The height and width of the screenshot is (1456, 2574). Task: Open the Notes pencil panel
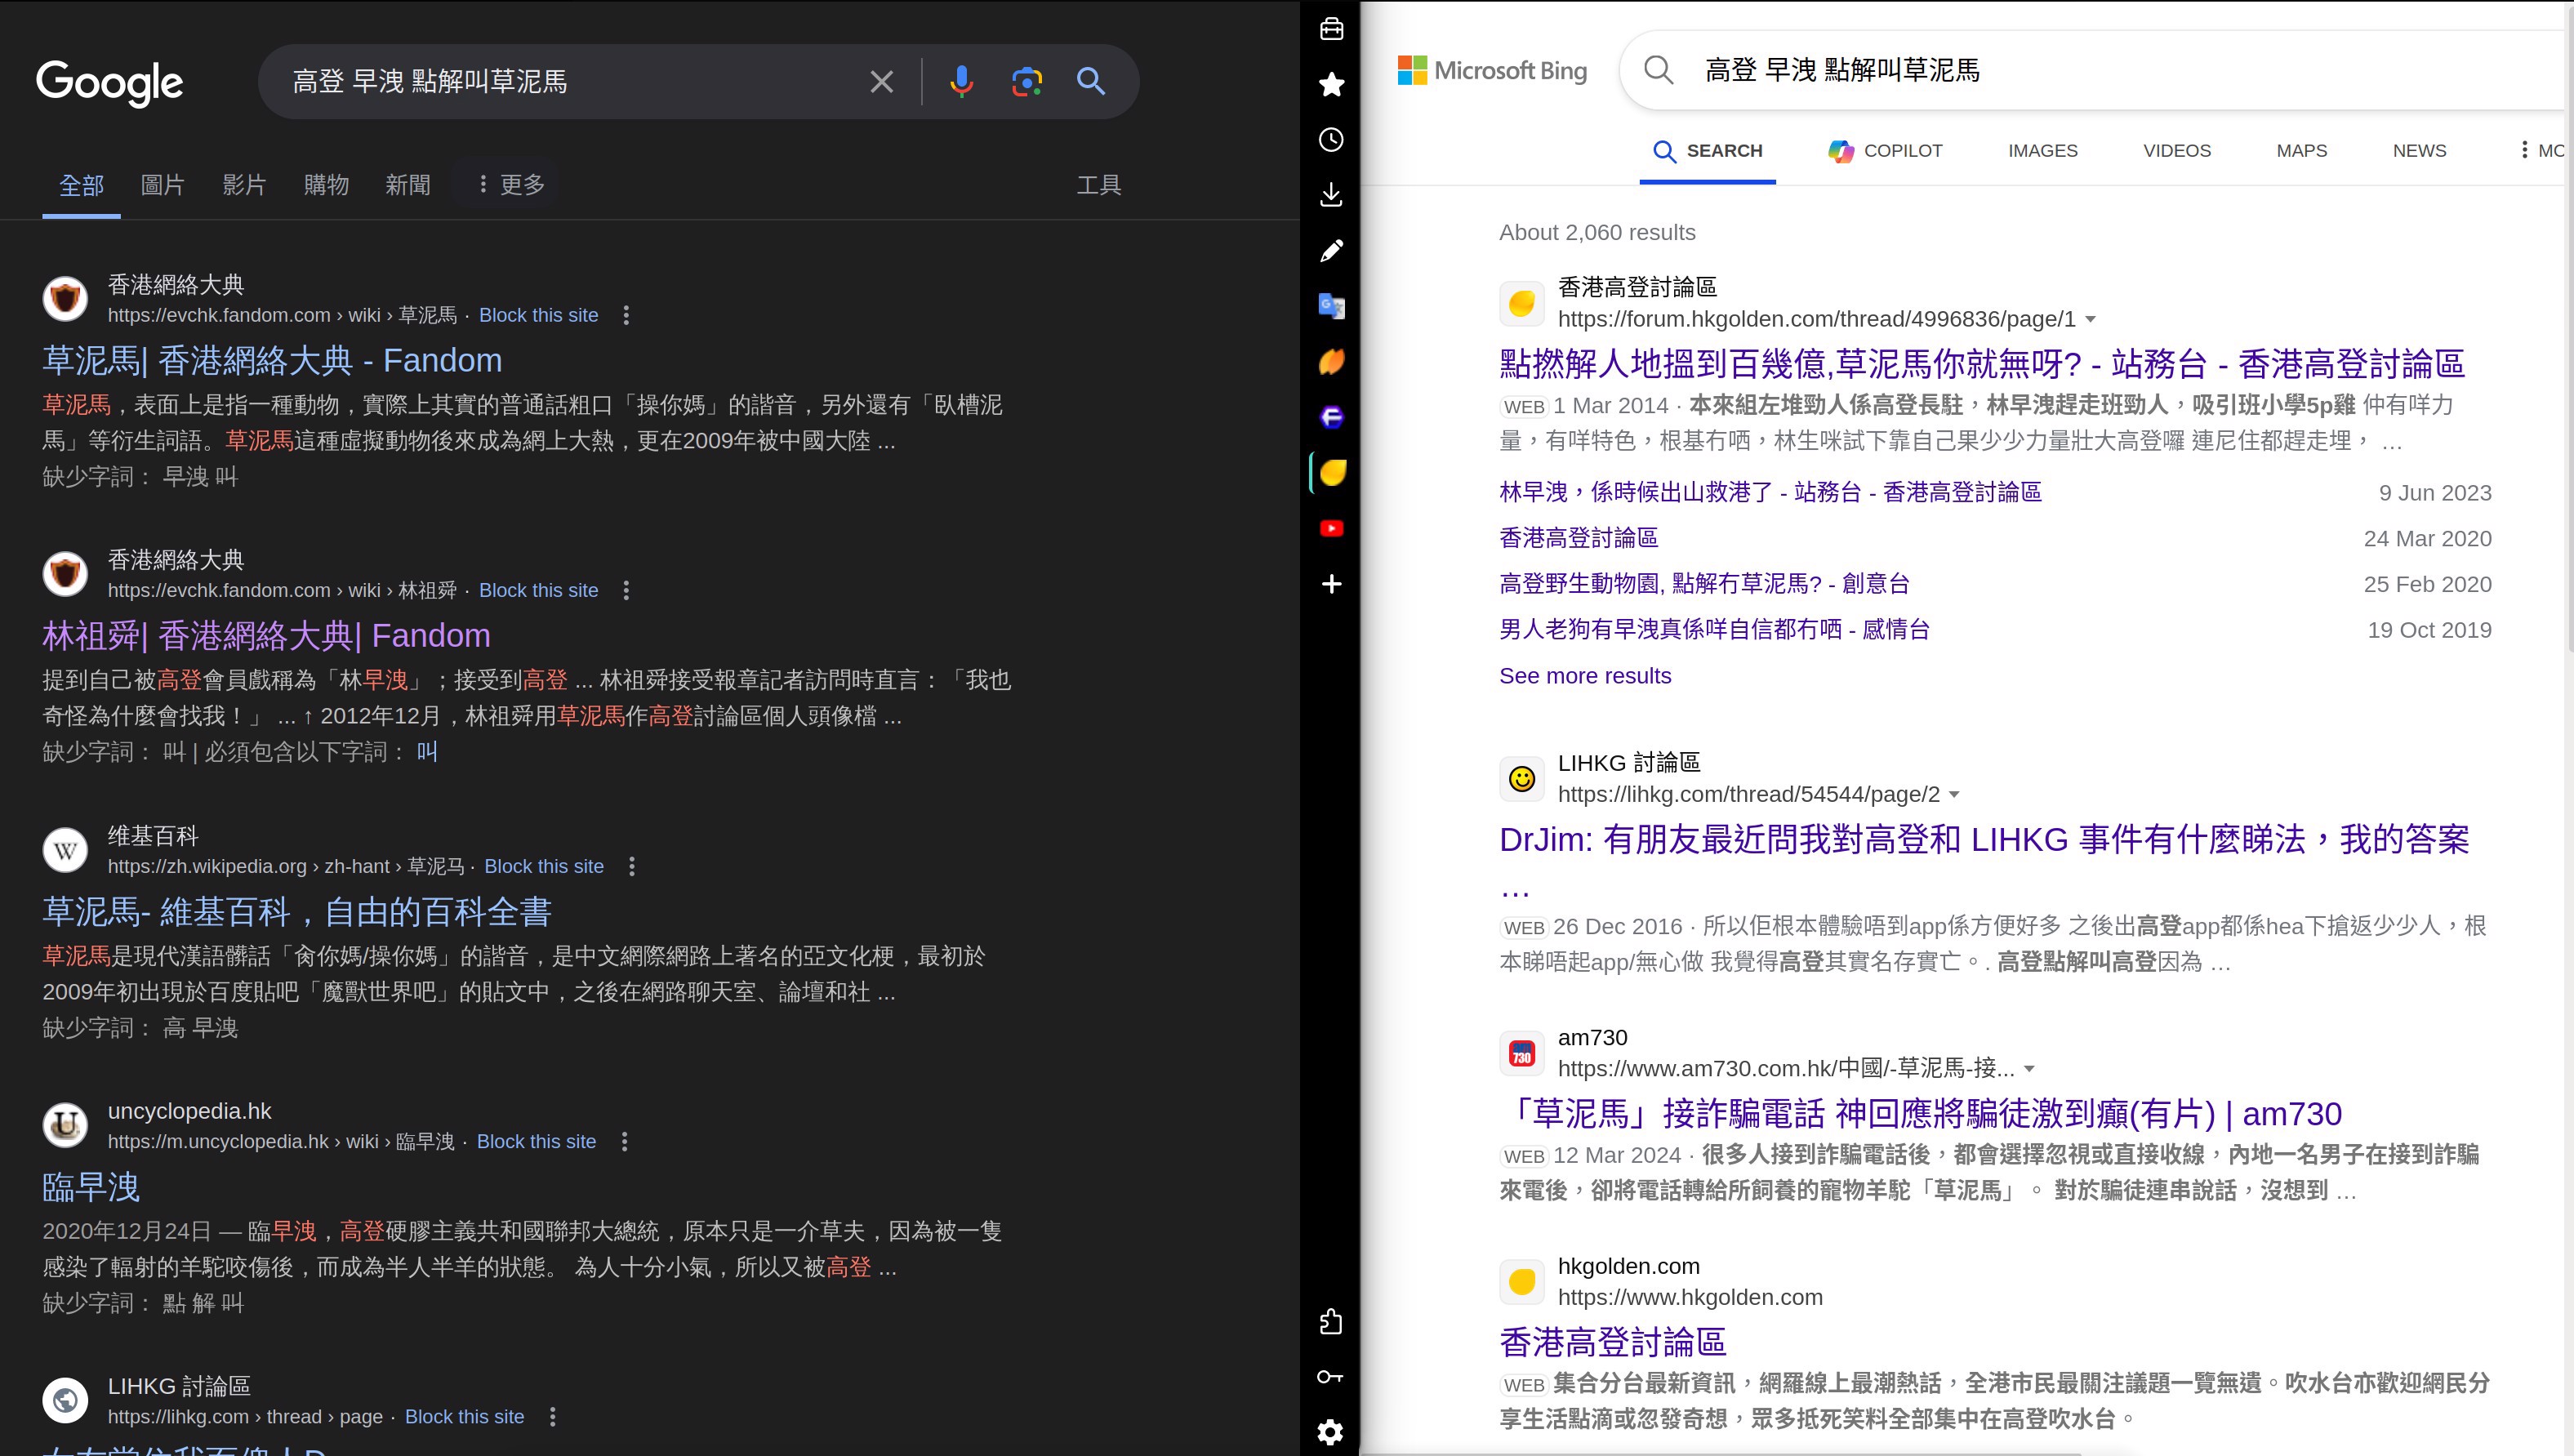[x=1331, y=251]
